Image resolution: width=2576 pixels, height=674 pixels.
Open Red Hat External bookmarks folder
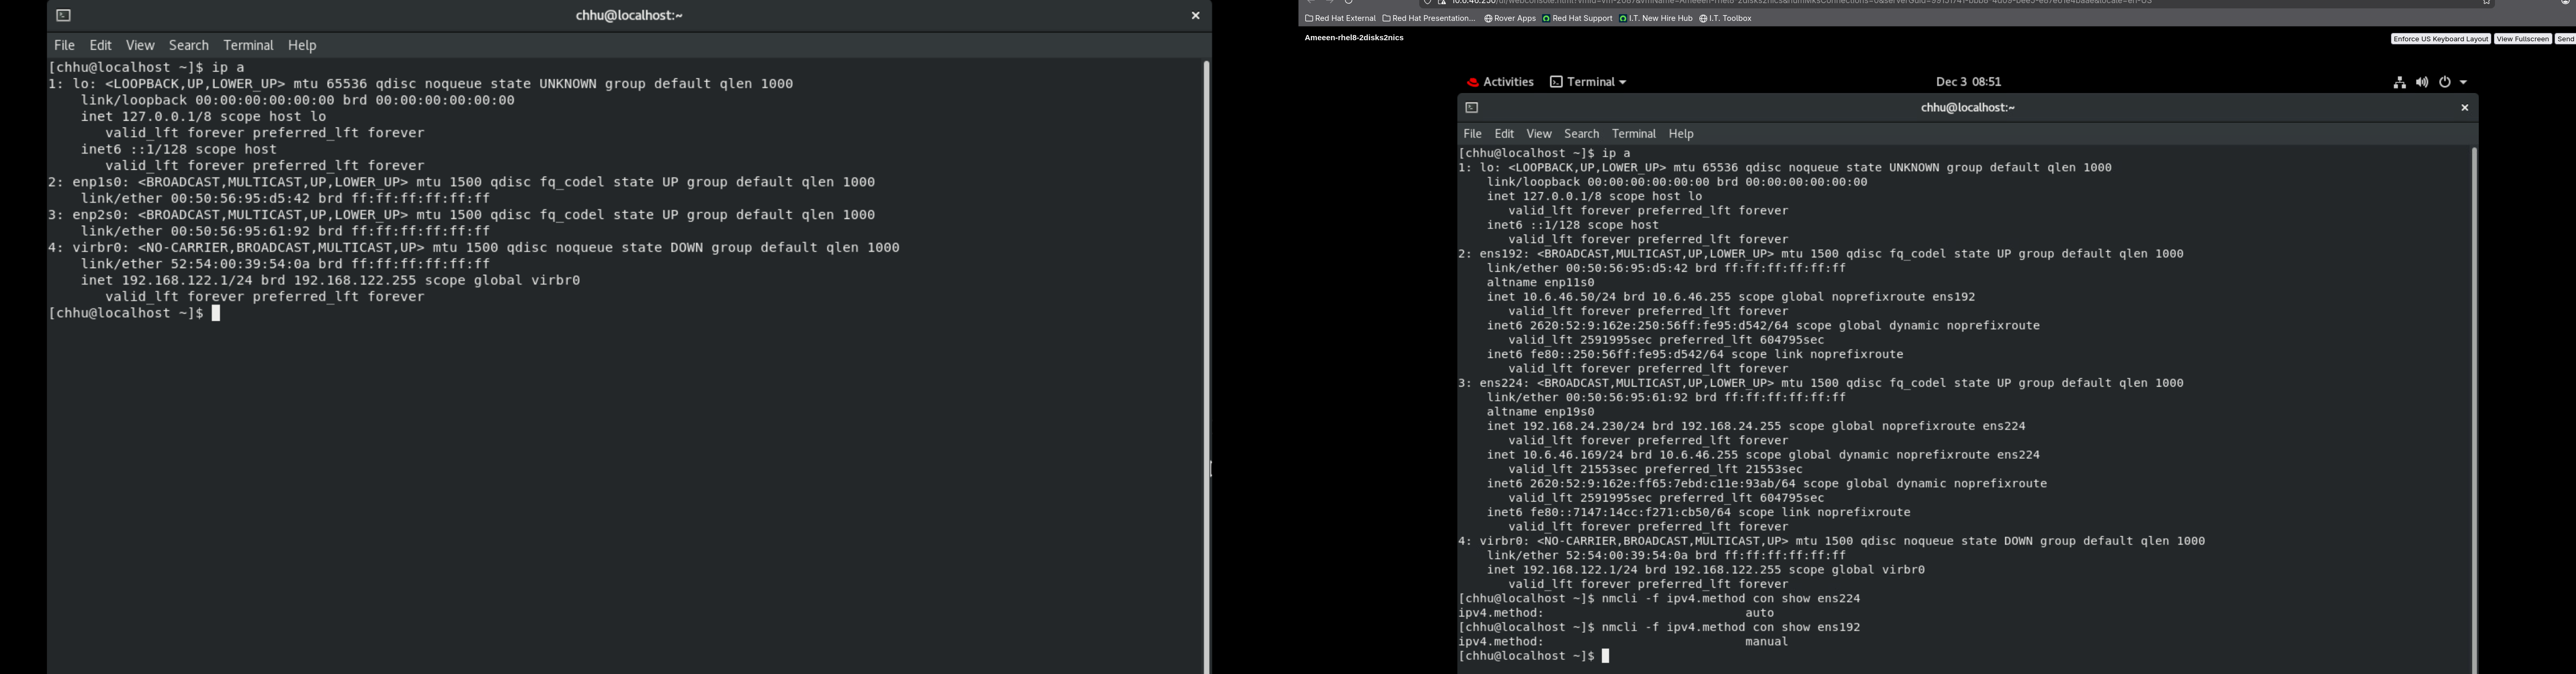pos(1340,19)
